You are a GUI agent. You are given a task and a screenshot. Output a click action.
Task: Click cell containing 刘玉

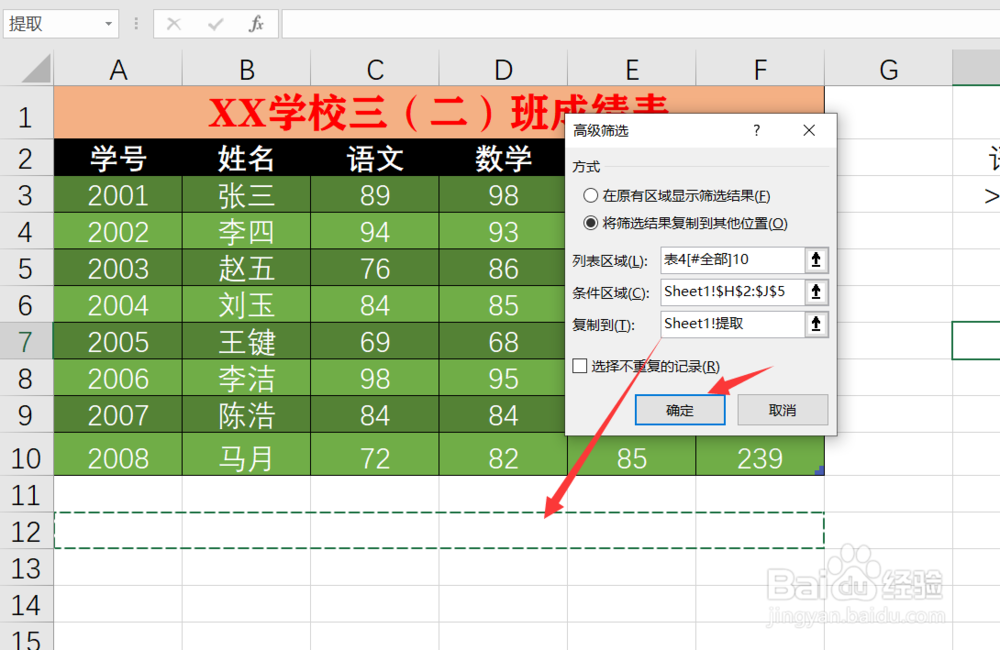(x=247, y=305)
